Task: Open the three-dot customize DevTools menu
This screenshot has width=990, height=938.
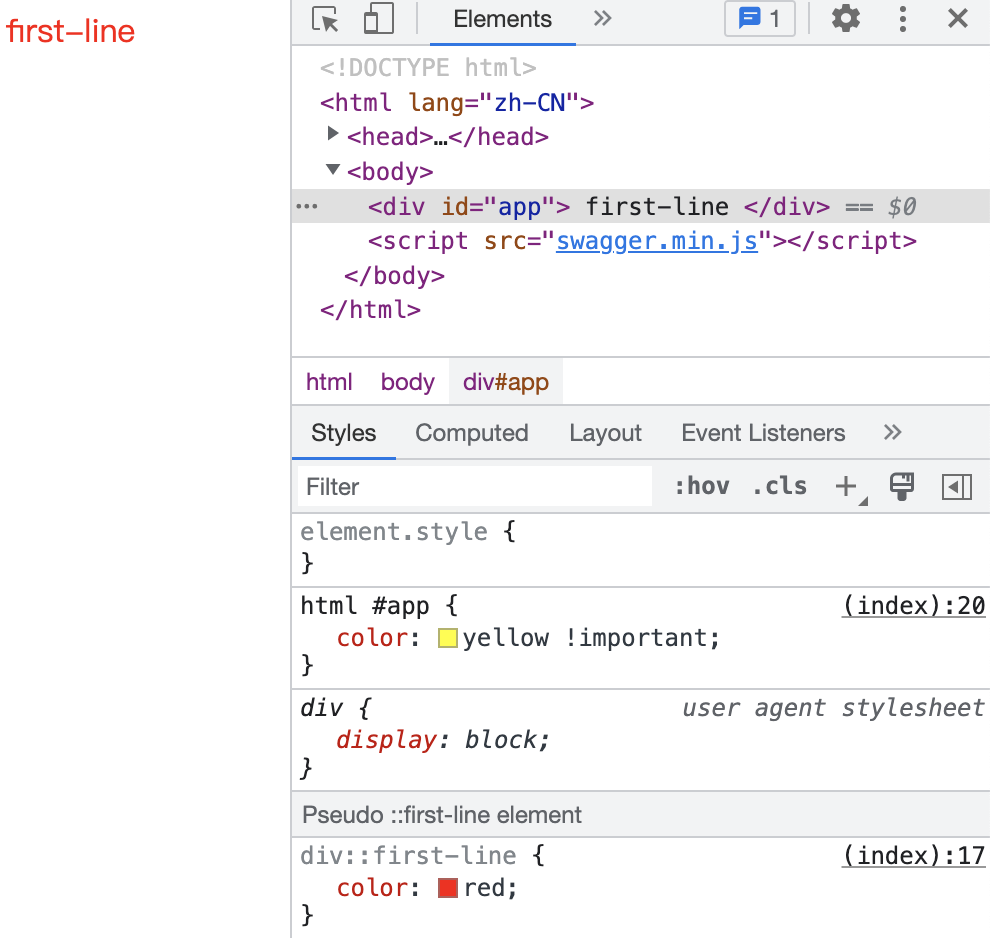Action: click(x=903, y=19)
